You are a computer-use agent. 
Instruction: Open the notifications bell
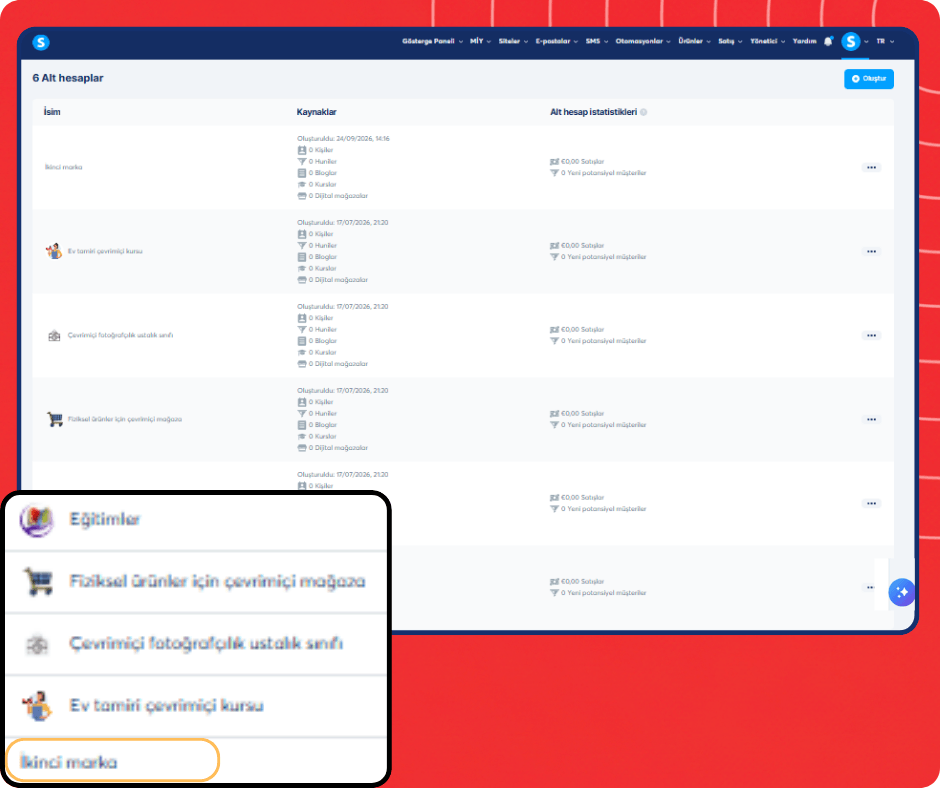pyautogui.click(x=828, y=41)
